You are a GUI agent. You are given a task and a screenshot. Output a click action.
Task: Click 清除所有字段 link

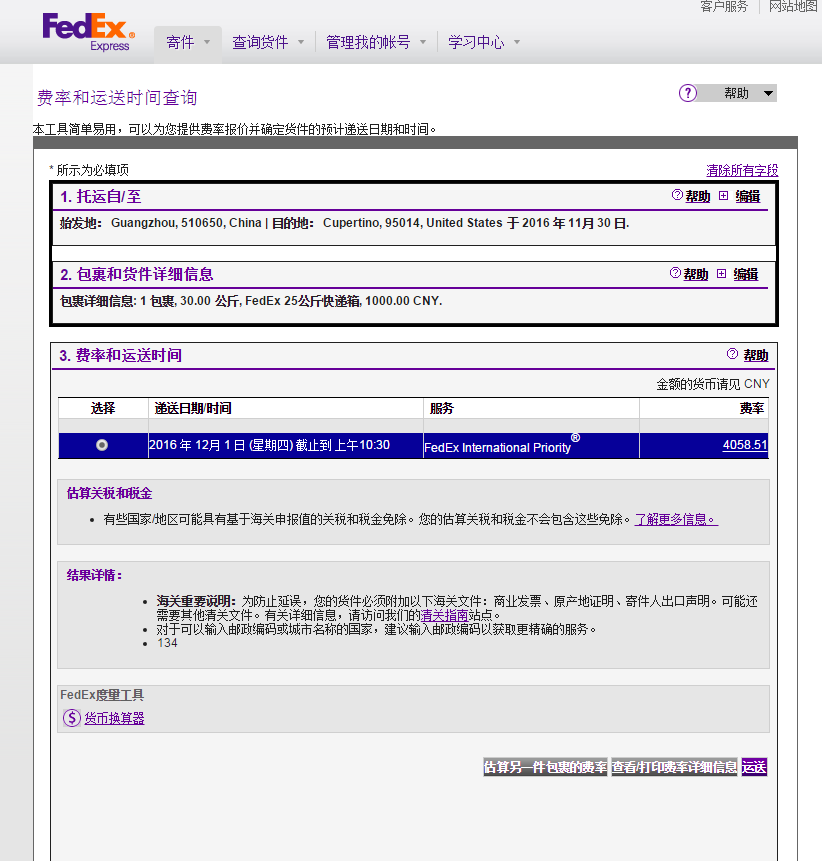click(742, 170)
